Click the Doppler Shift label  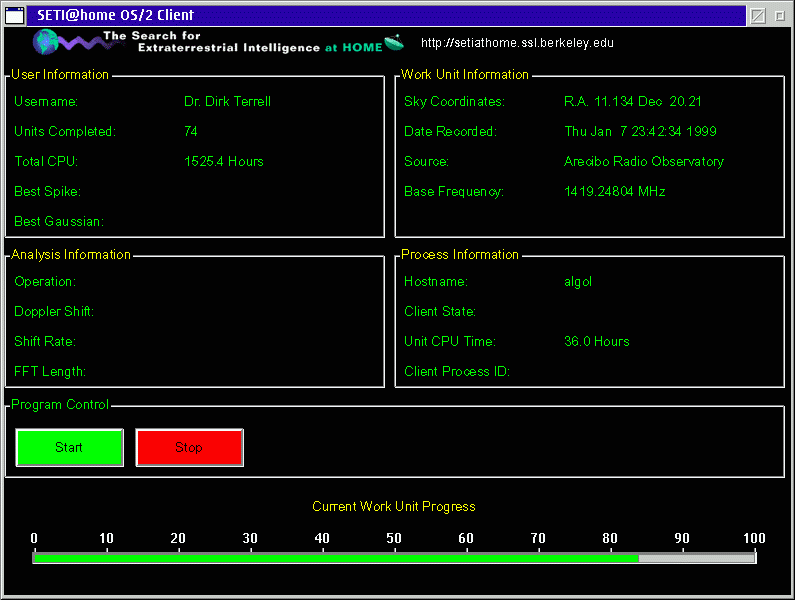coord(54,311)
